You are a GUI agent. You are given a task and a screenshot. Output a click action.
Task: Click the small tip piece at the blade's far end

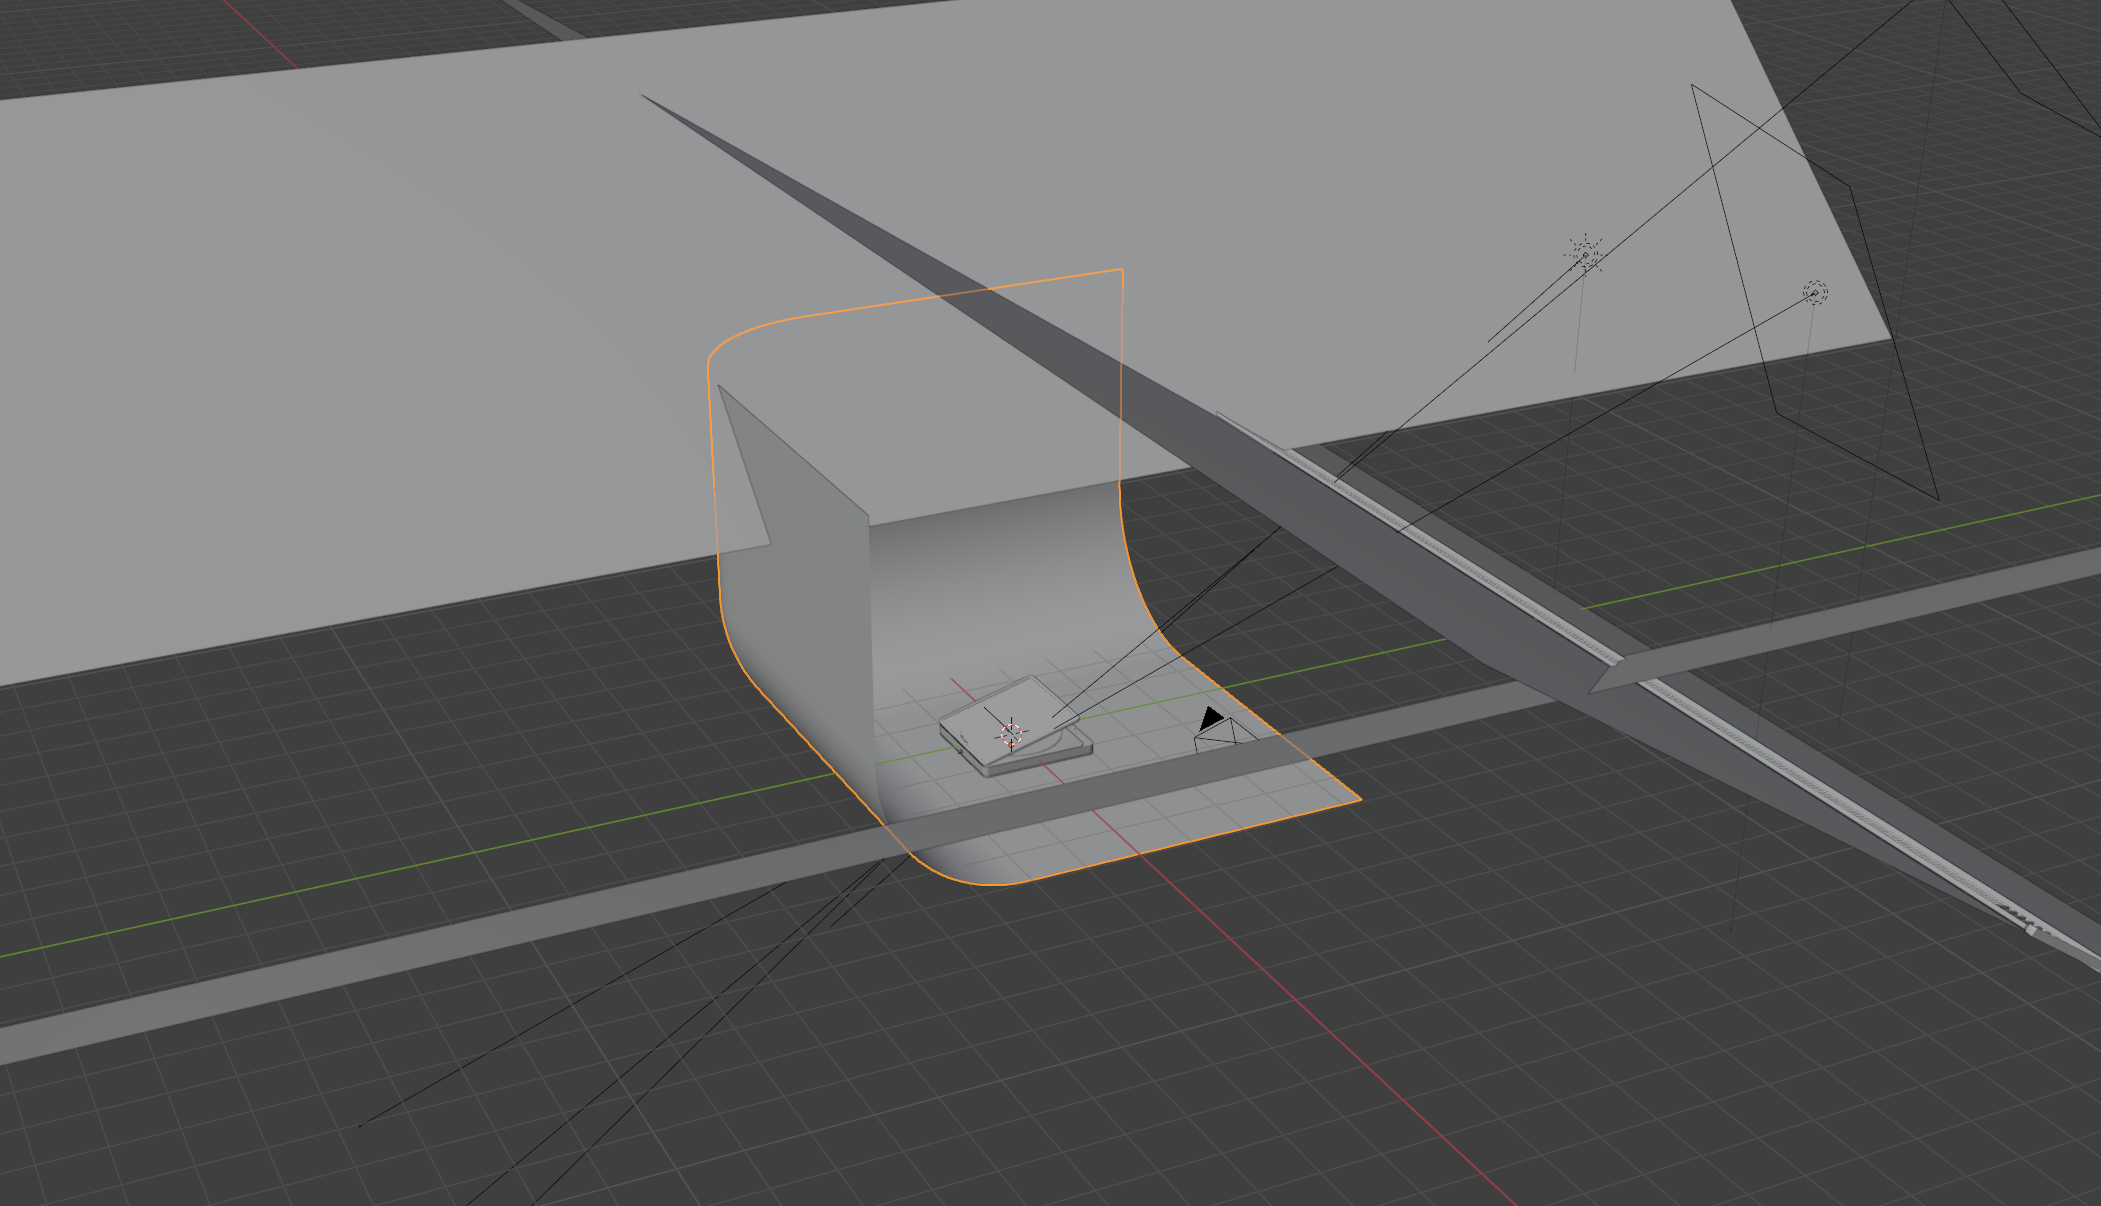click(2032, 929)
